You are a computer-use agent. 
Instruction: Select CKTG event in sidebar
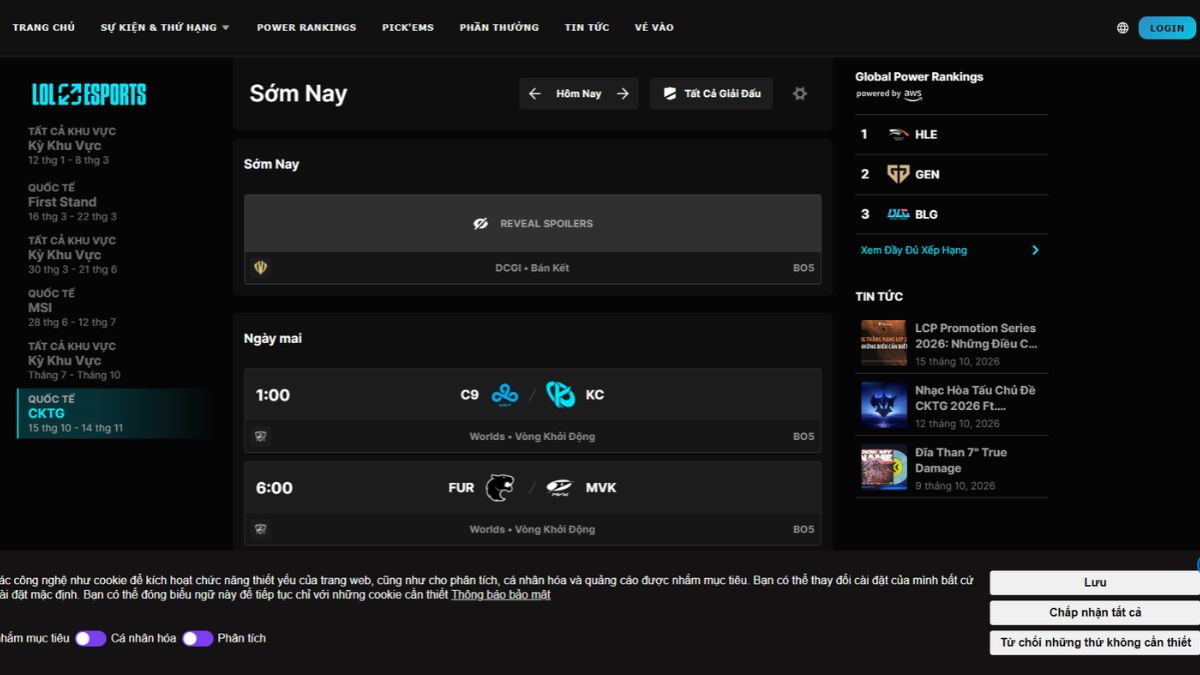112,413
